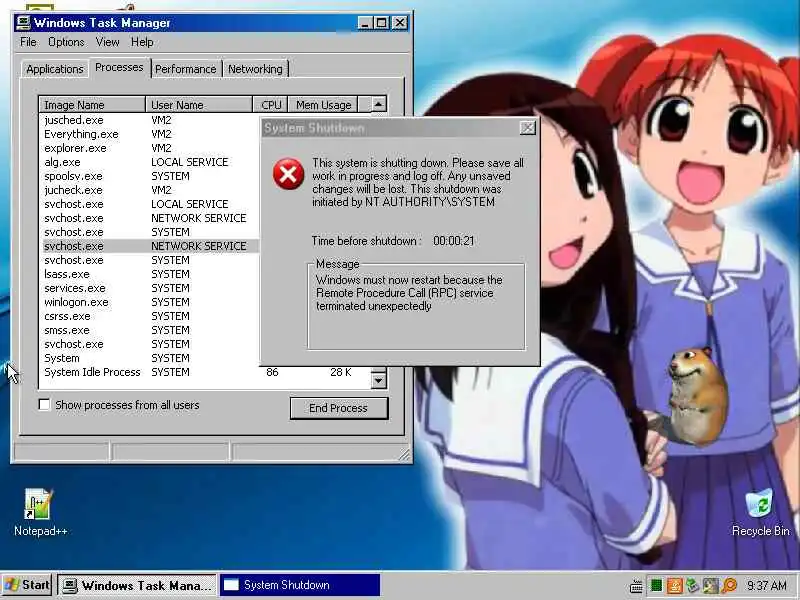Toggle Show processes from all users checkbox
Screen dimensions: 800x600
point(44,405)
